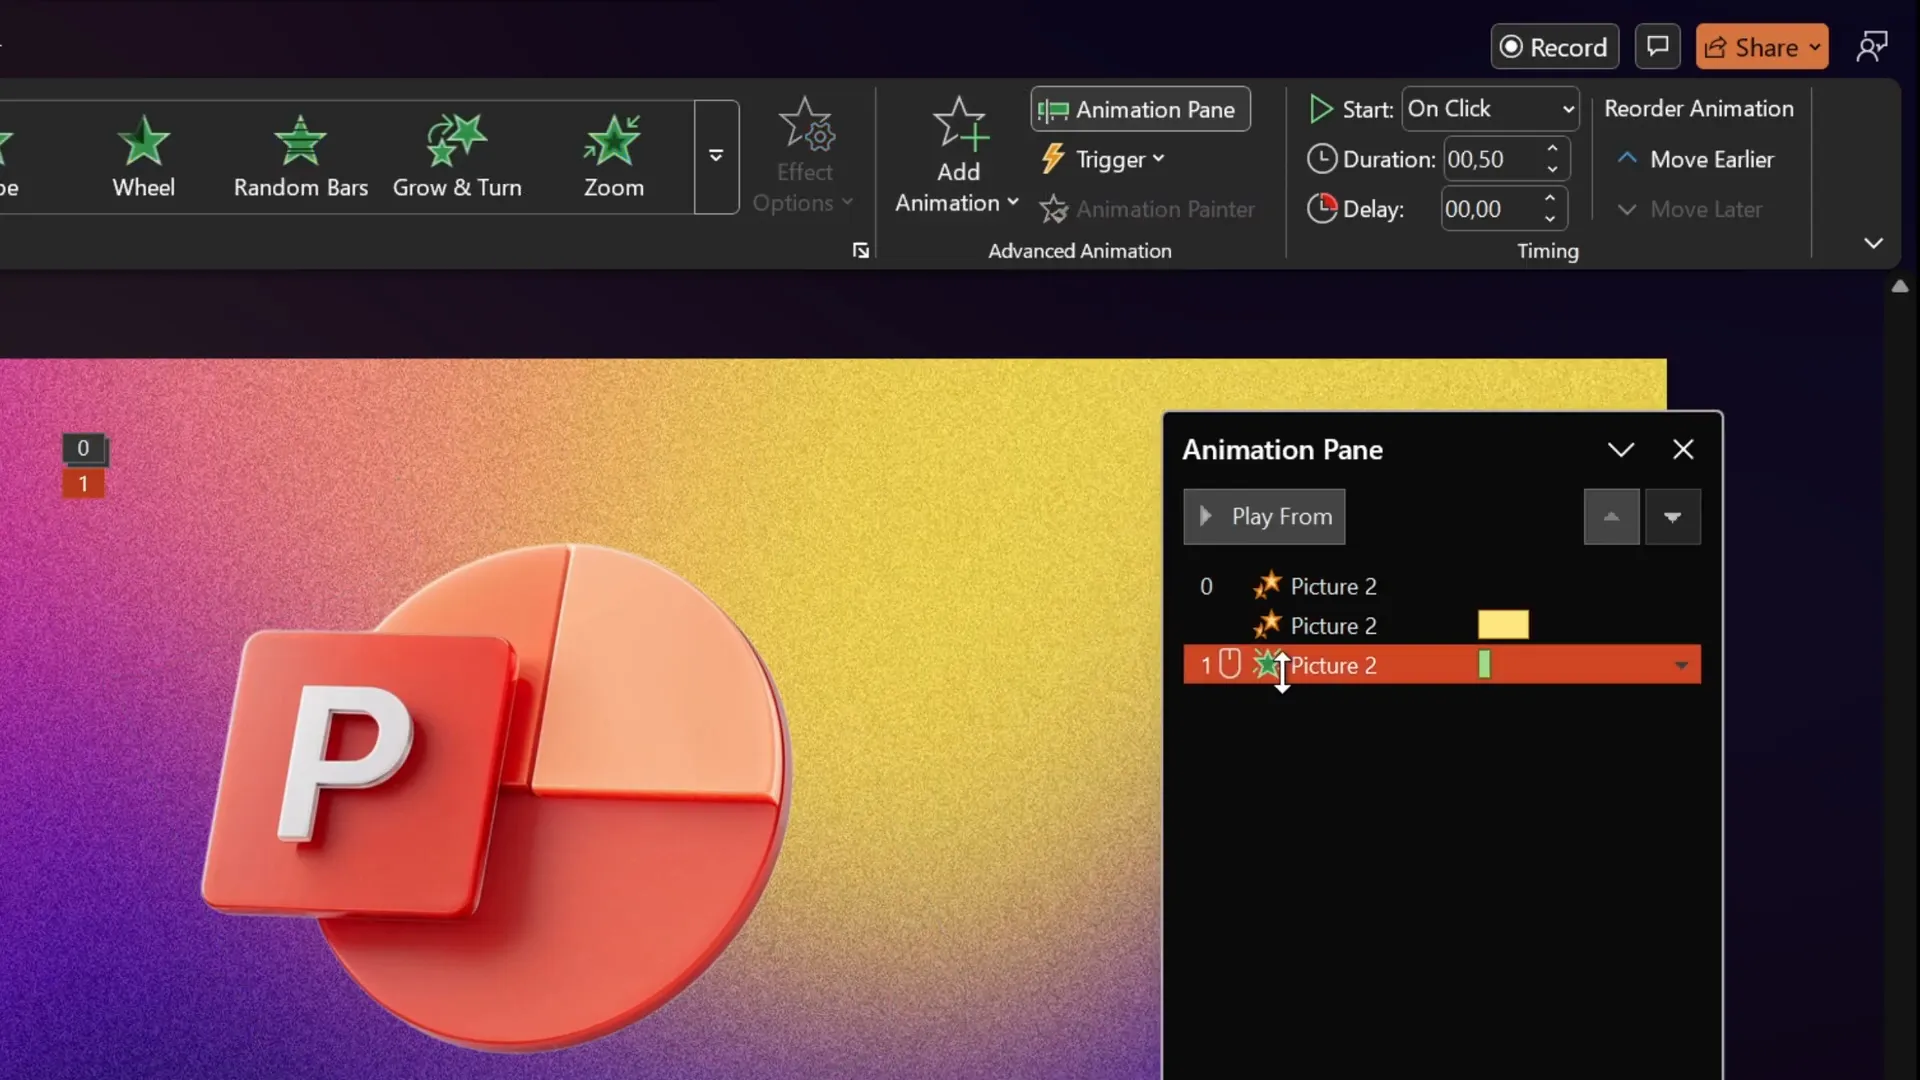Screen dimensions: 1920x1080
Task: Move animation down with pane arrow
Action: 1672,517
